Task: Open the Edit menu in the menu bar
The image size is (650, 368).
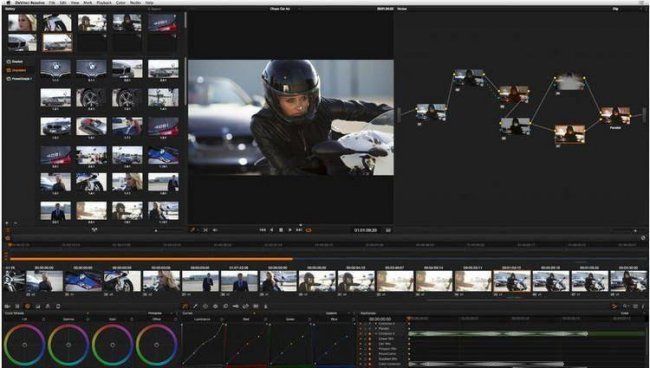Action: pos(63,2)
